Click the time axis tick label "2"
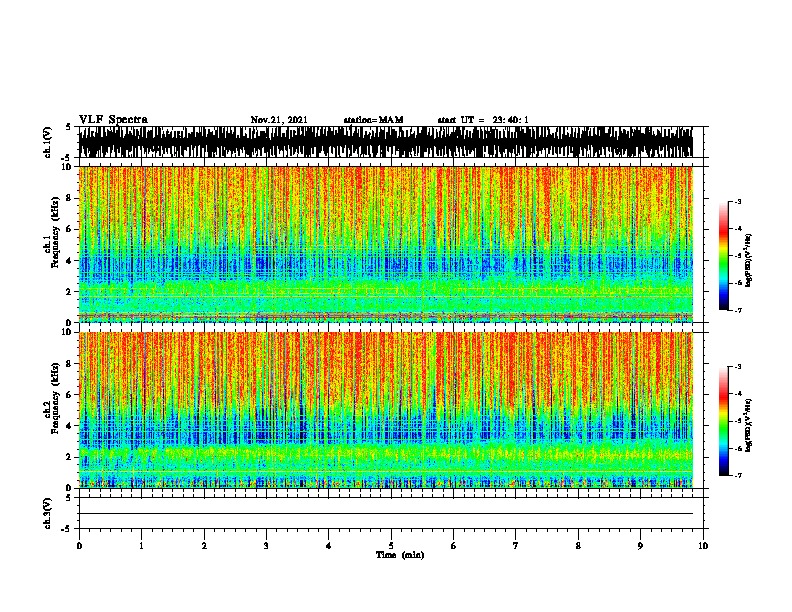The width and height of the screenshot is (792, 612). click(204, 546)
